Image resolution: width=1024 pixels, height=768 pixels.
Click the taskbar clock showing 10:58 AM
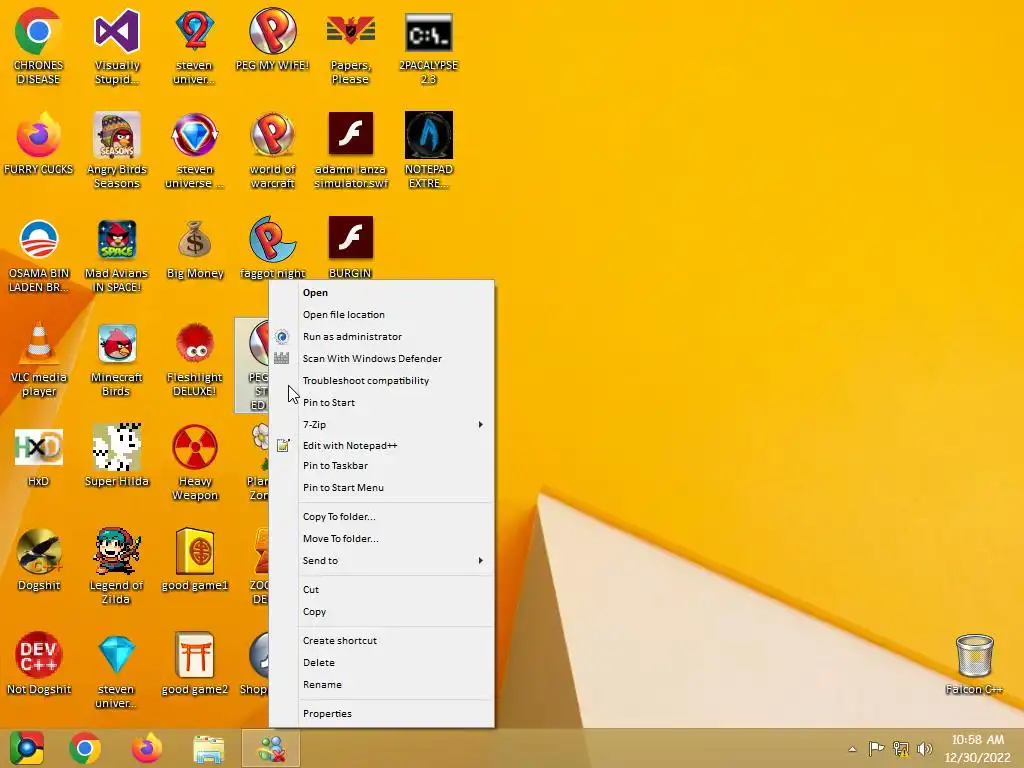pos(977,748)
